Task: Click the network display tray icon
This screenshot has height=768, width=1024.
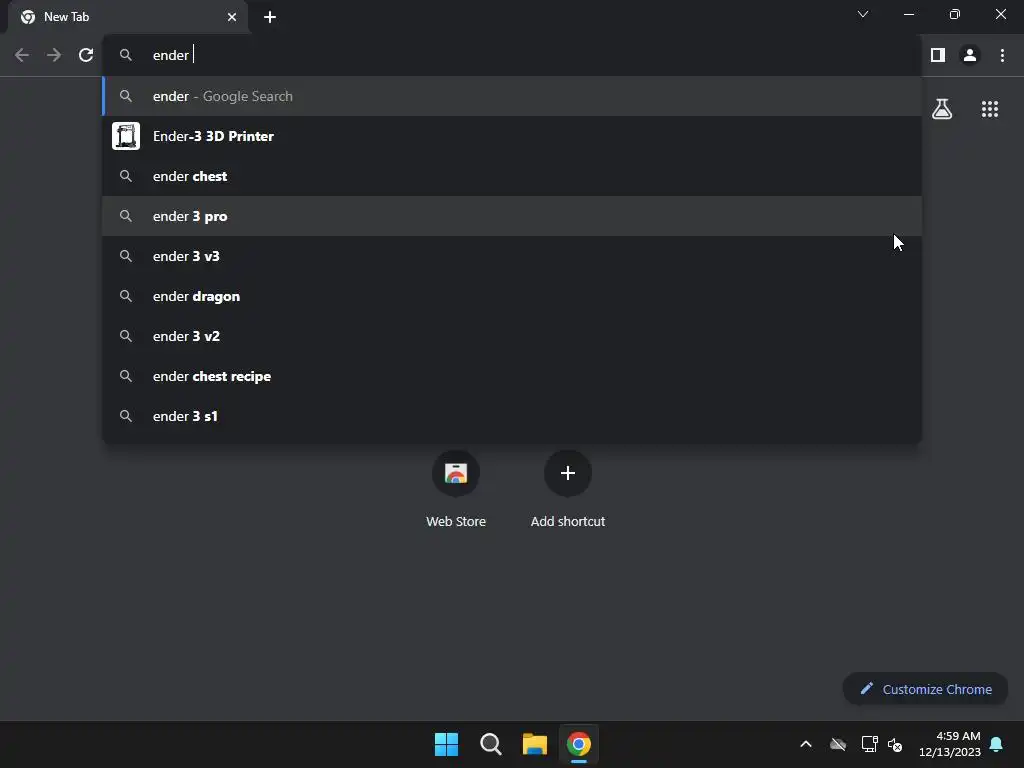Action: (869, 744)
